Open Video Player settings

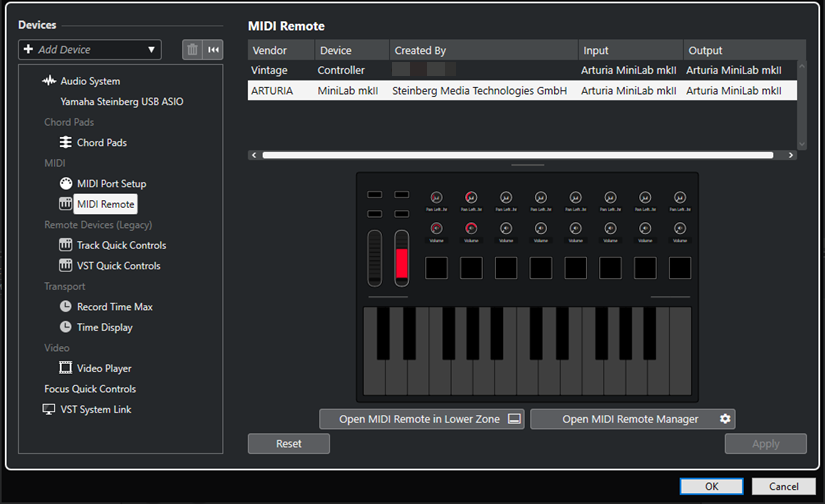(104, 368)
